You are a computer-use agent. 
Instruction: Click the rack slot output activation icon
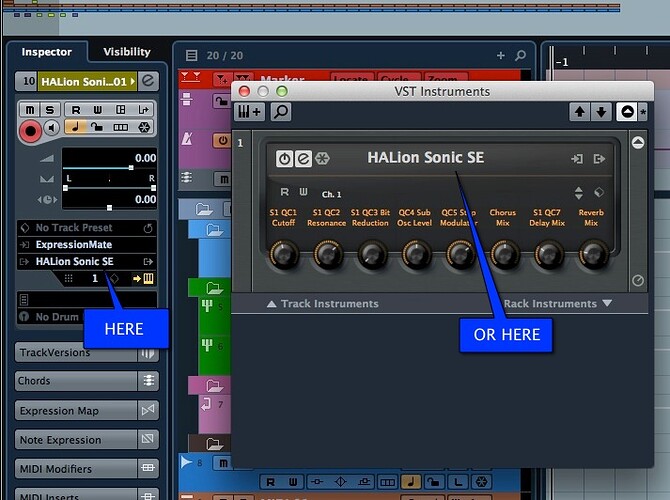599,159
